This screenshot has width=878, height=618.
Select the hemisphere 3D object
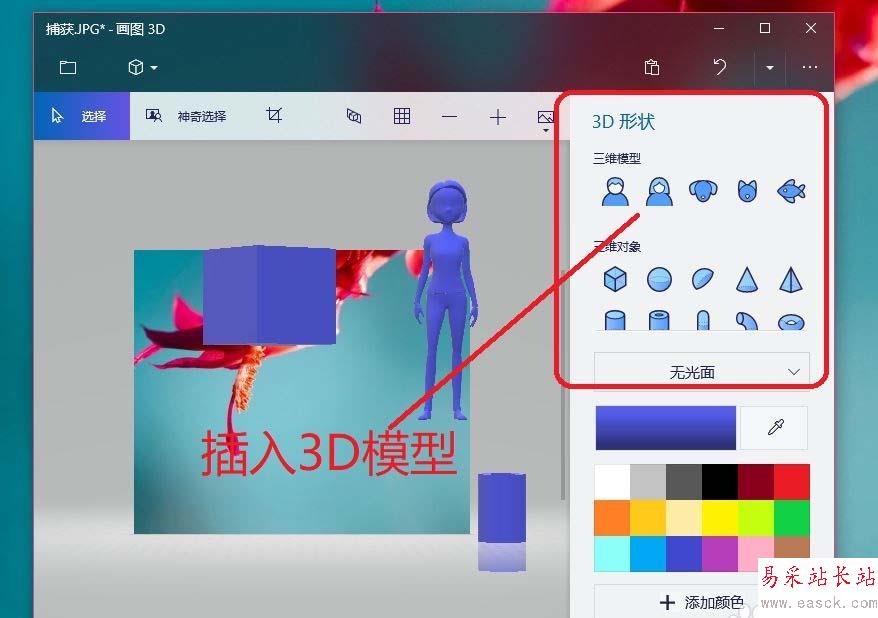click(703, 279)
